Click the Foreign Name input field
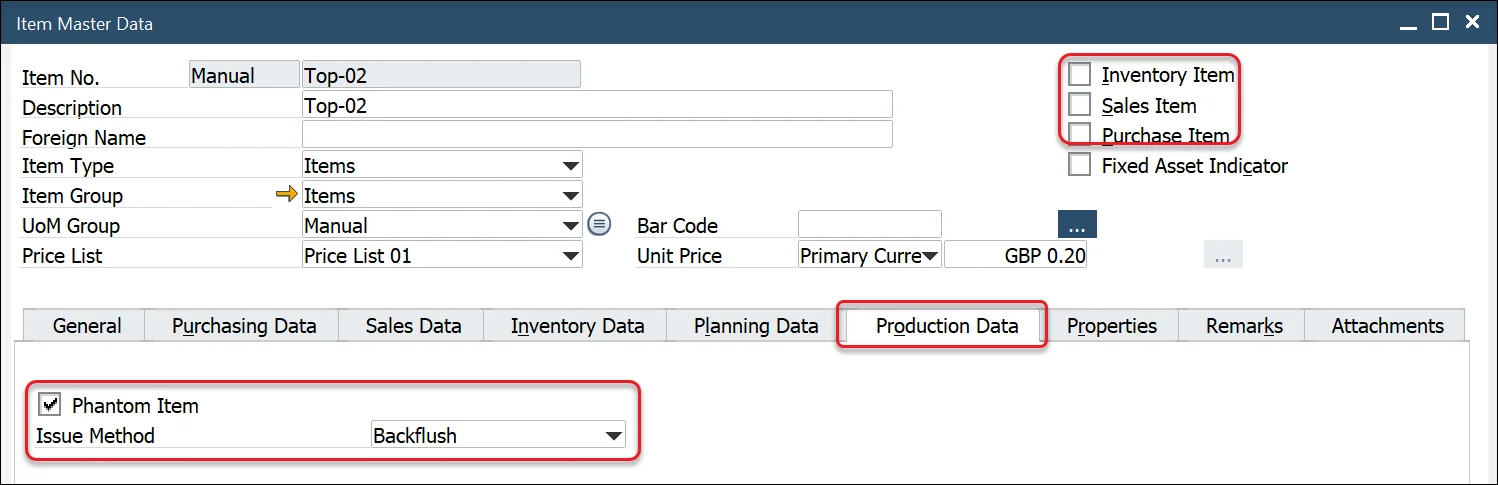The image size is (1498, 485). point(596,135)
